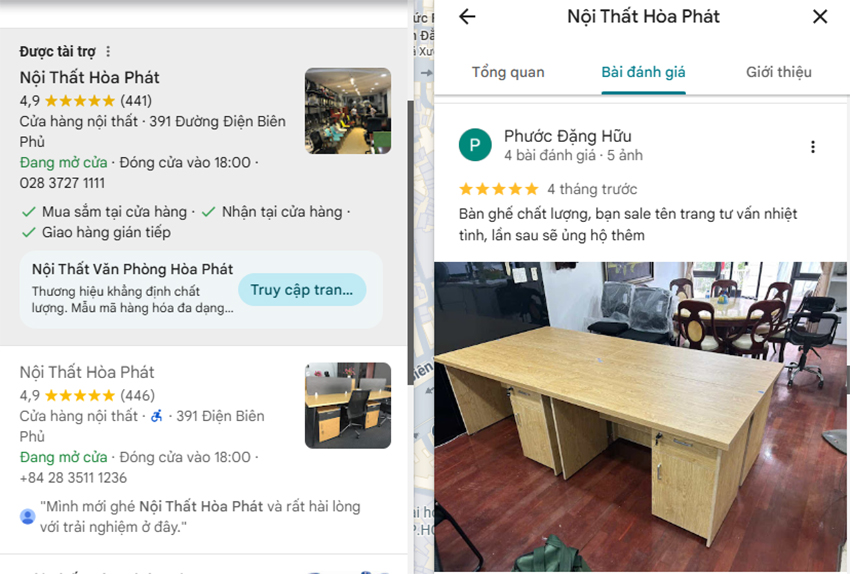The width and height of the screenshot is (850, 574).
Task: Open options menu for Phước Đặng Hữu review
Action: [812, 147]
